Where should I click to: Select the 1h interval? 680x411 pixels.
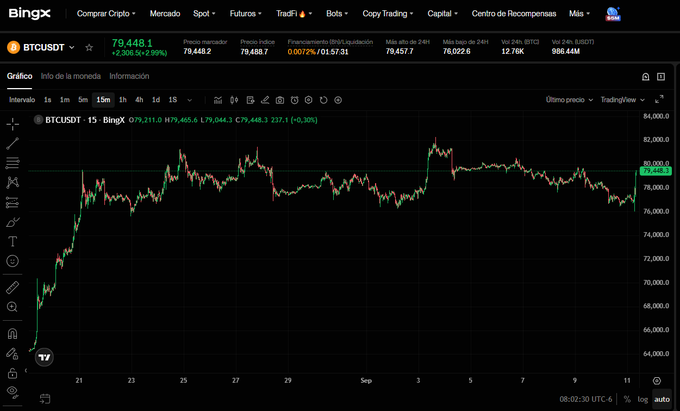point(123,100)
